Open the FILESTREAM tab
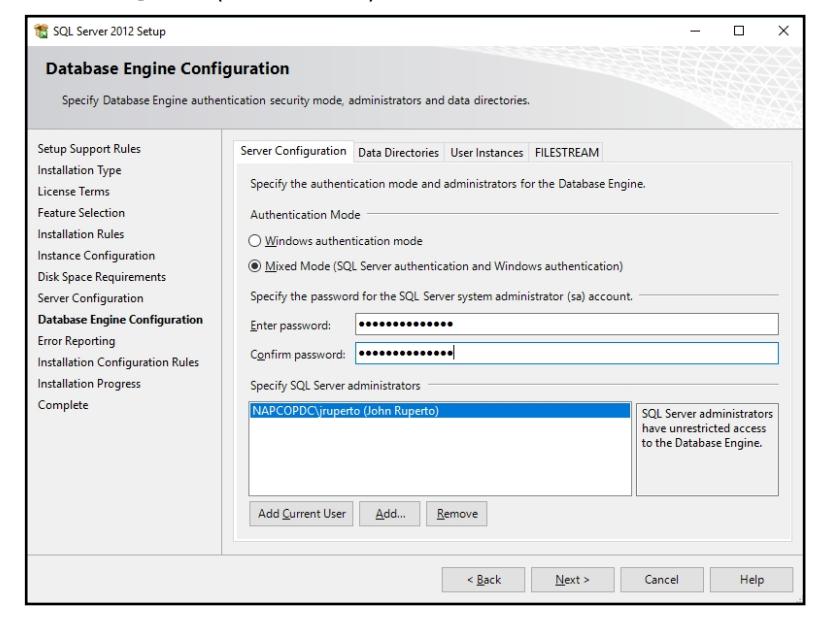Screen dimensions: 818x621 (x=567, y=153)
